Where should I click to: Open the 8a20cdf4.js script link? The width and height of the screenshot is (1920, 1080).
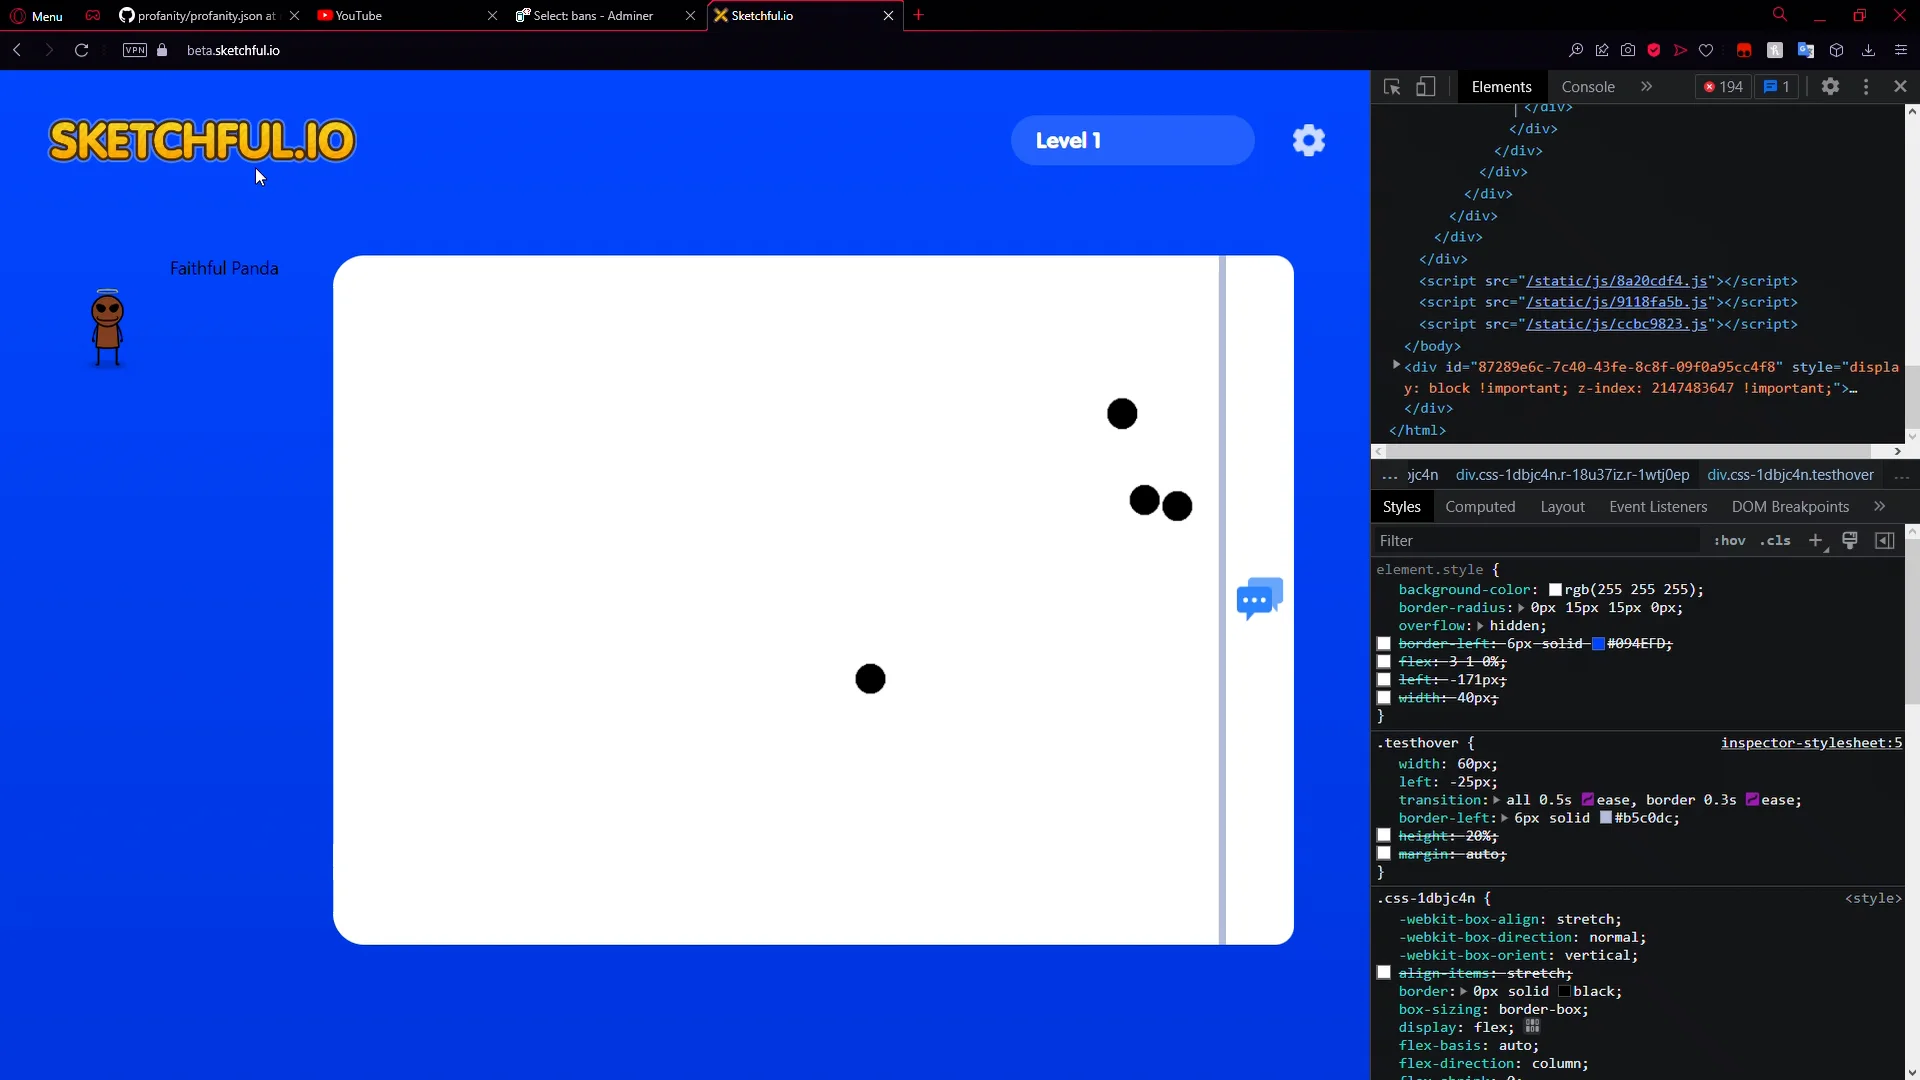coord(1617,281)
